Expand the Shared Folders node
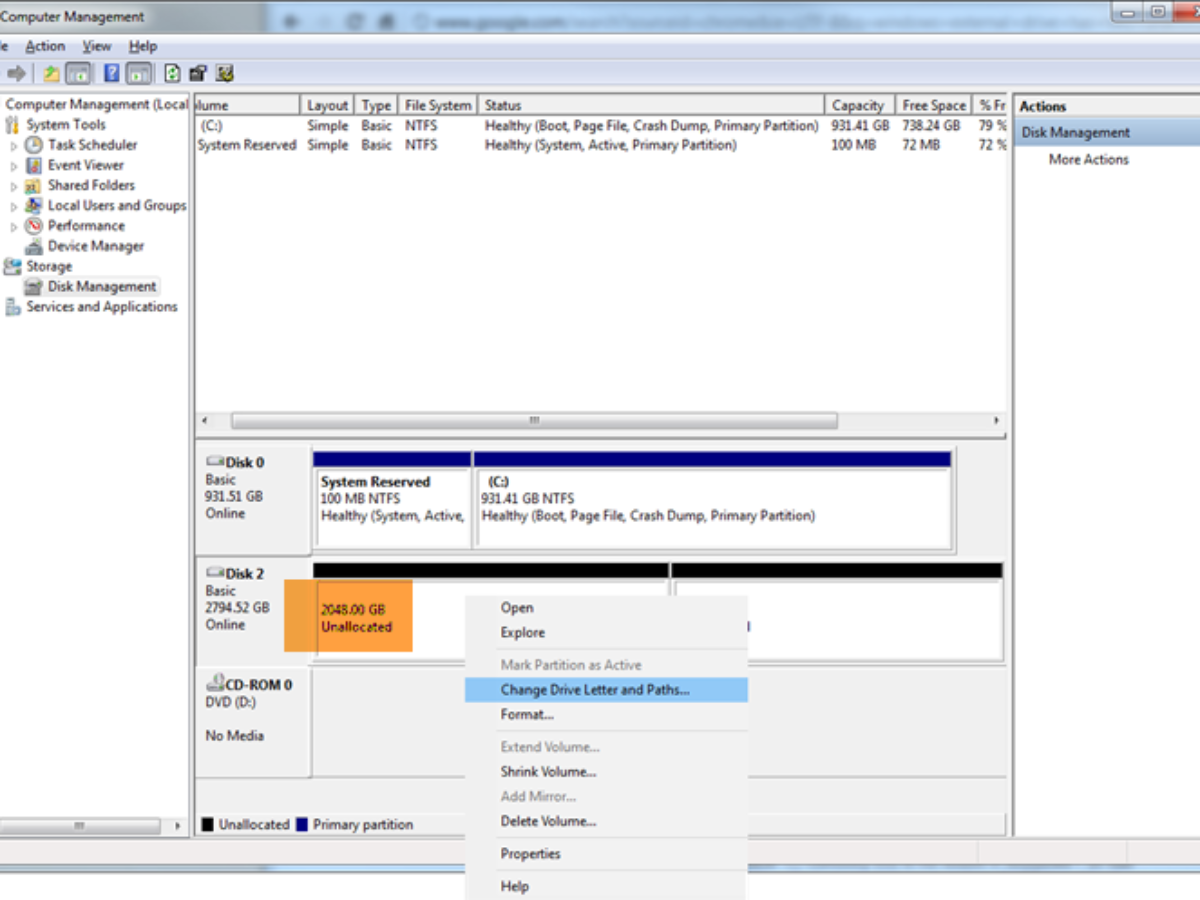1200x900 pixels. click(14, 185)
